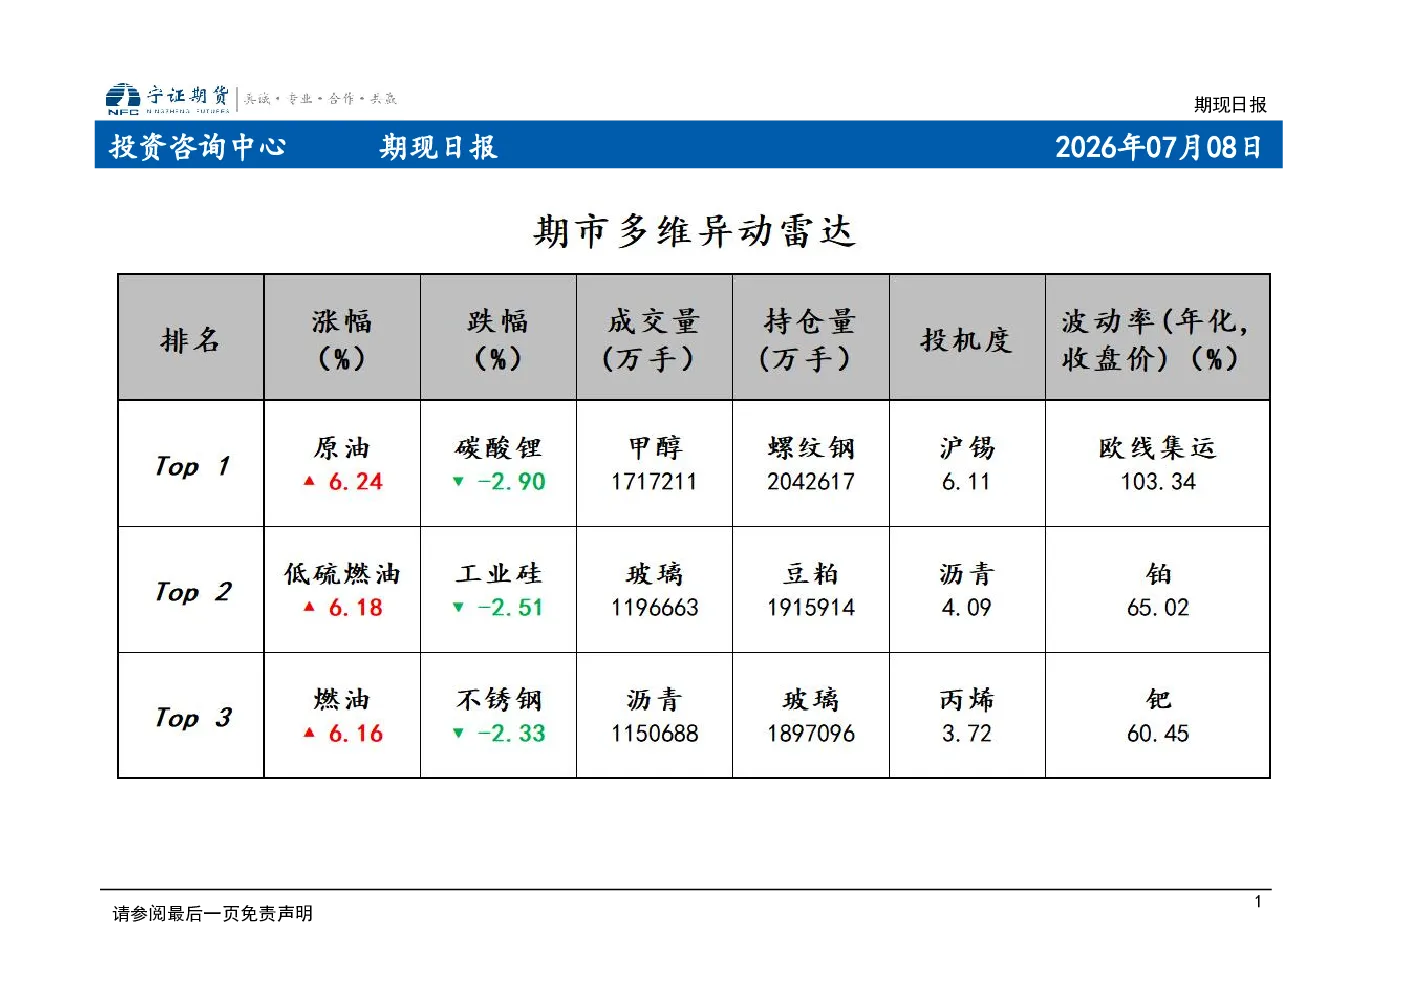The image size is (1403, 993).
Task: Click the volatility value 60.45
Action: [1157, 733]
